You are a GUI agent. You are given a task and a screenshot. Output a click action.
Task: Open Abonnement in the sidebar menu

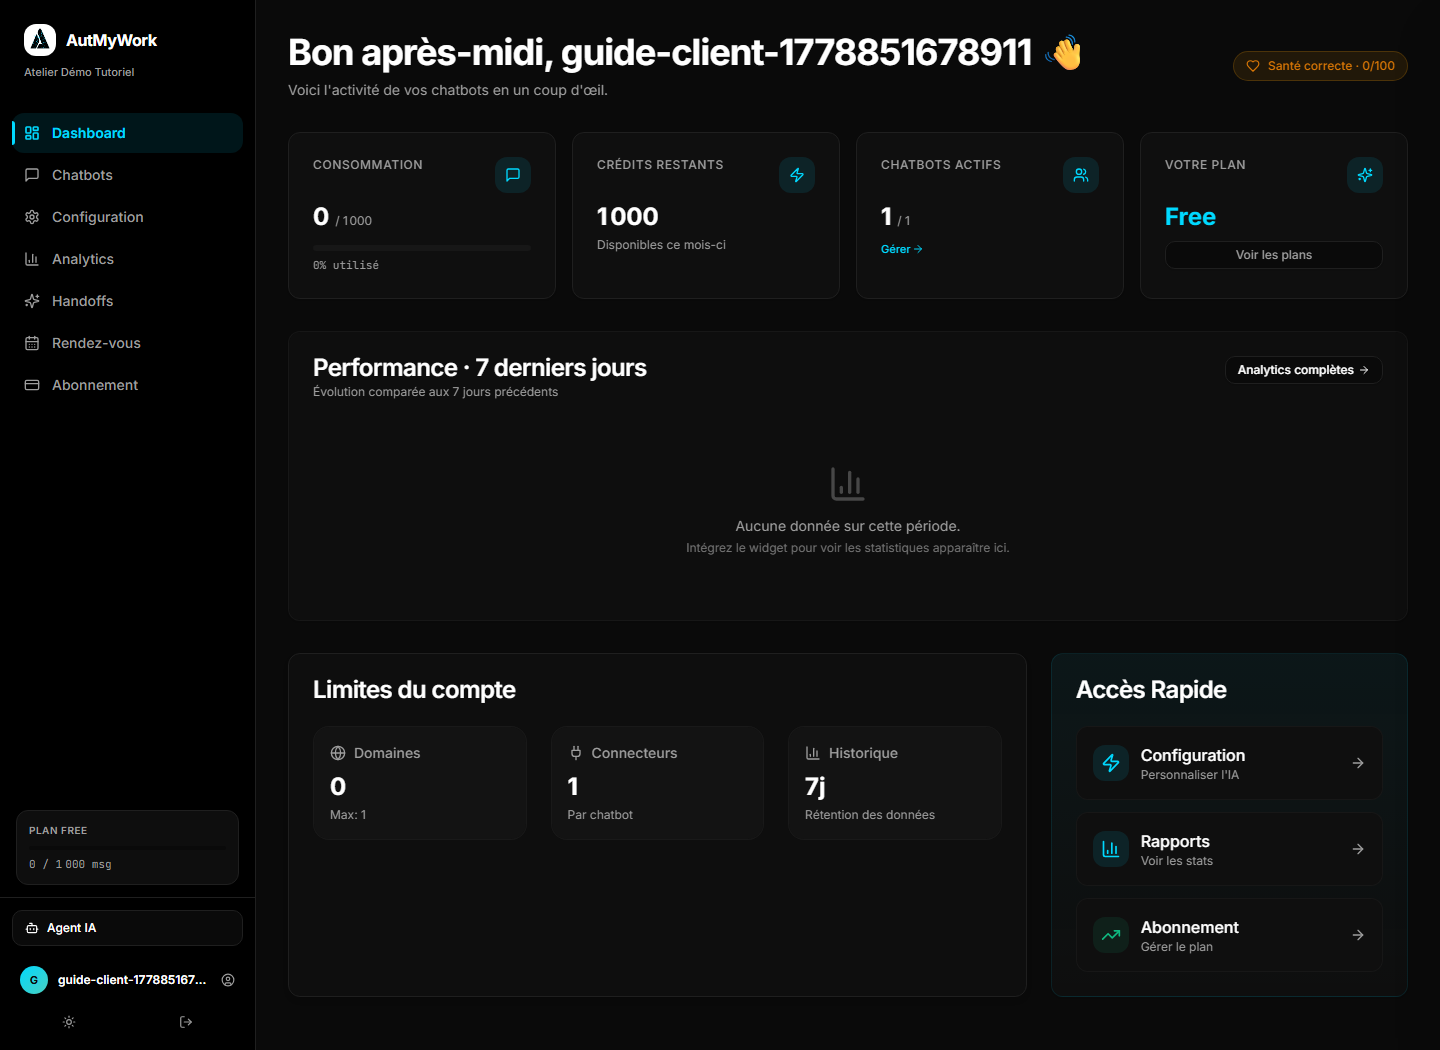pyautogui.click(x=127, y=385)
